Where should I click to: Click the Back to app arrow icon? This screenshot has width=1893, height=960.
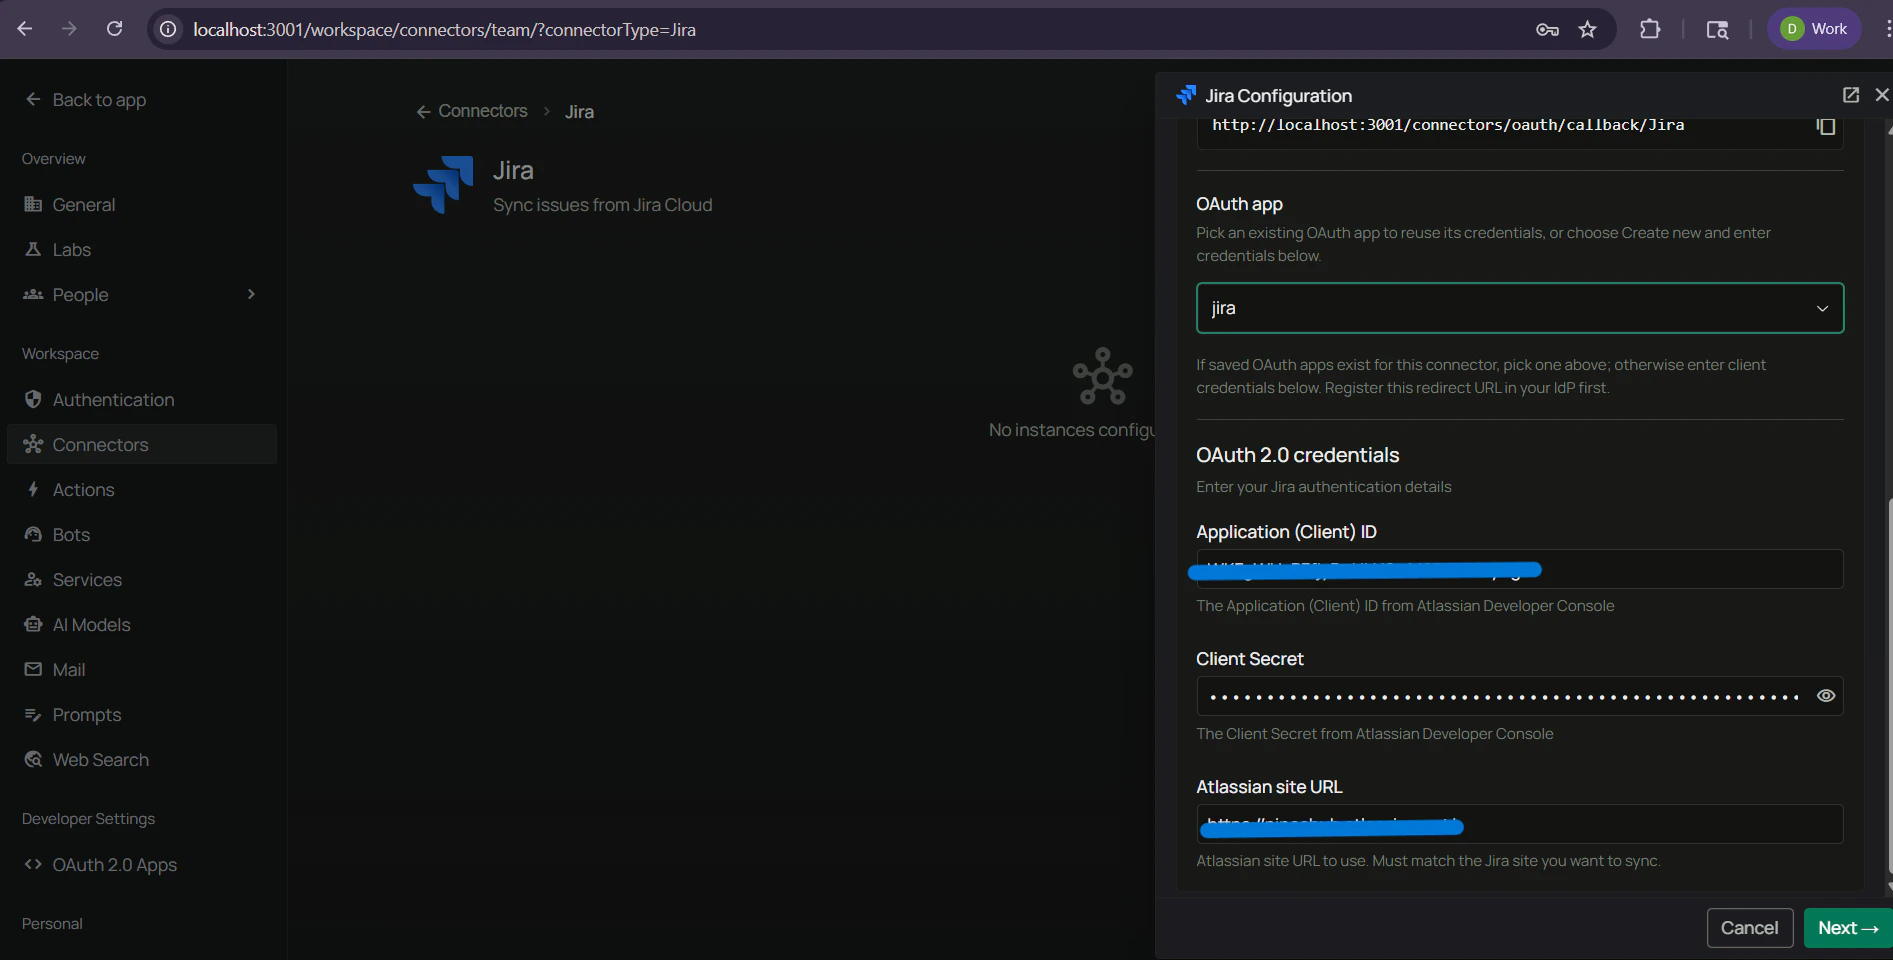tap(33, 99)
